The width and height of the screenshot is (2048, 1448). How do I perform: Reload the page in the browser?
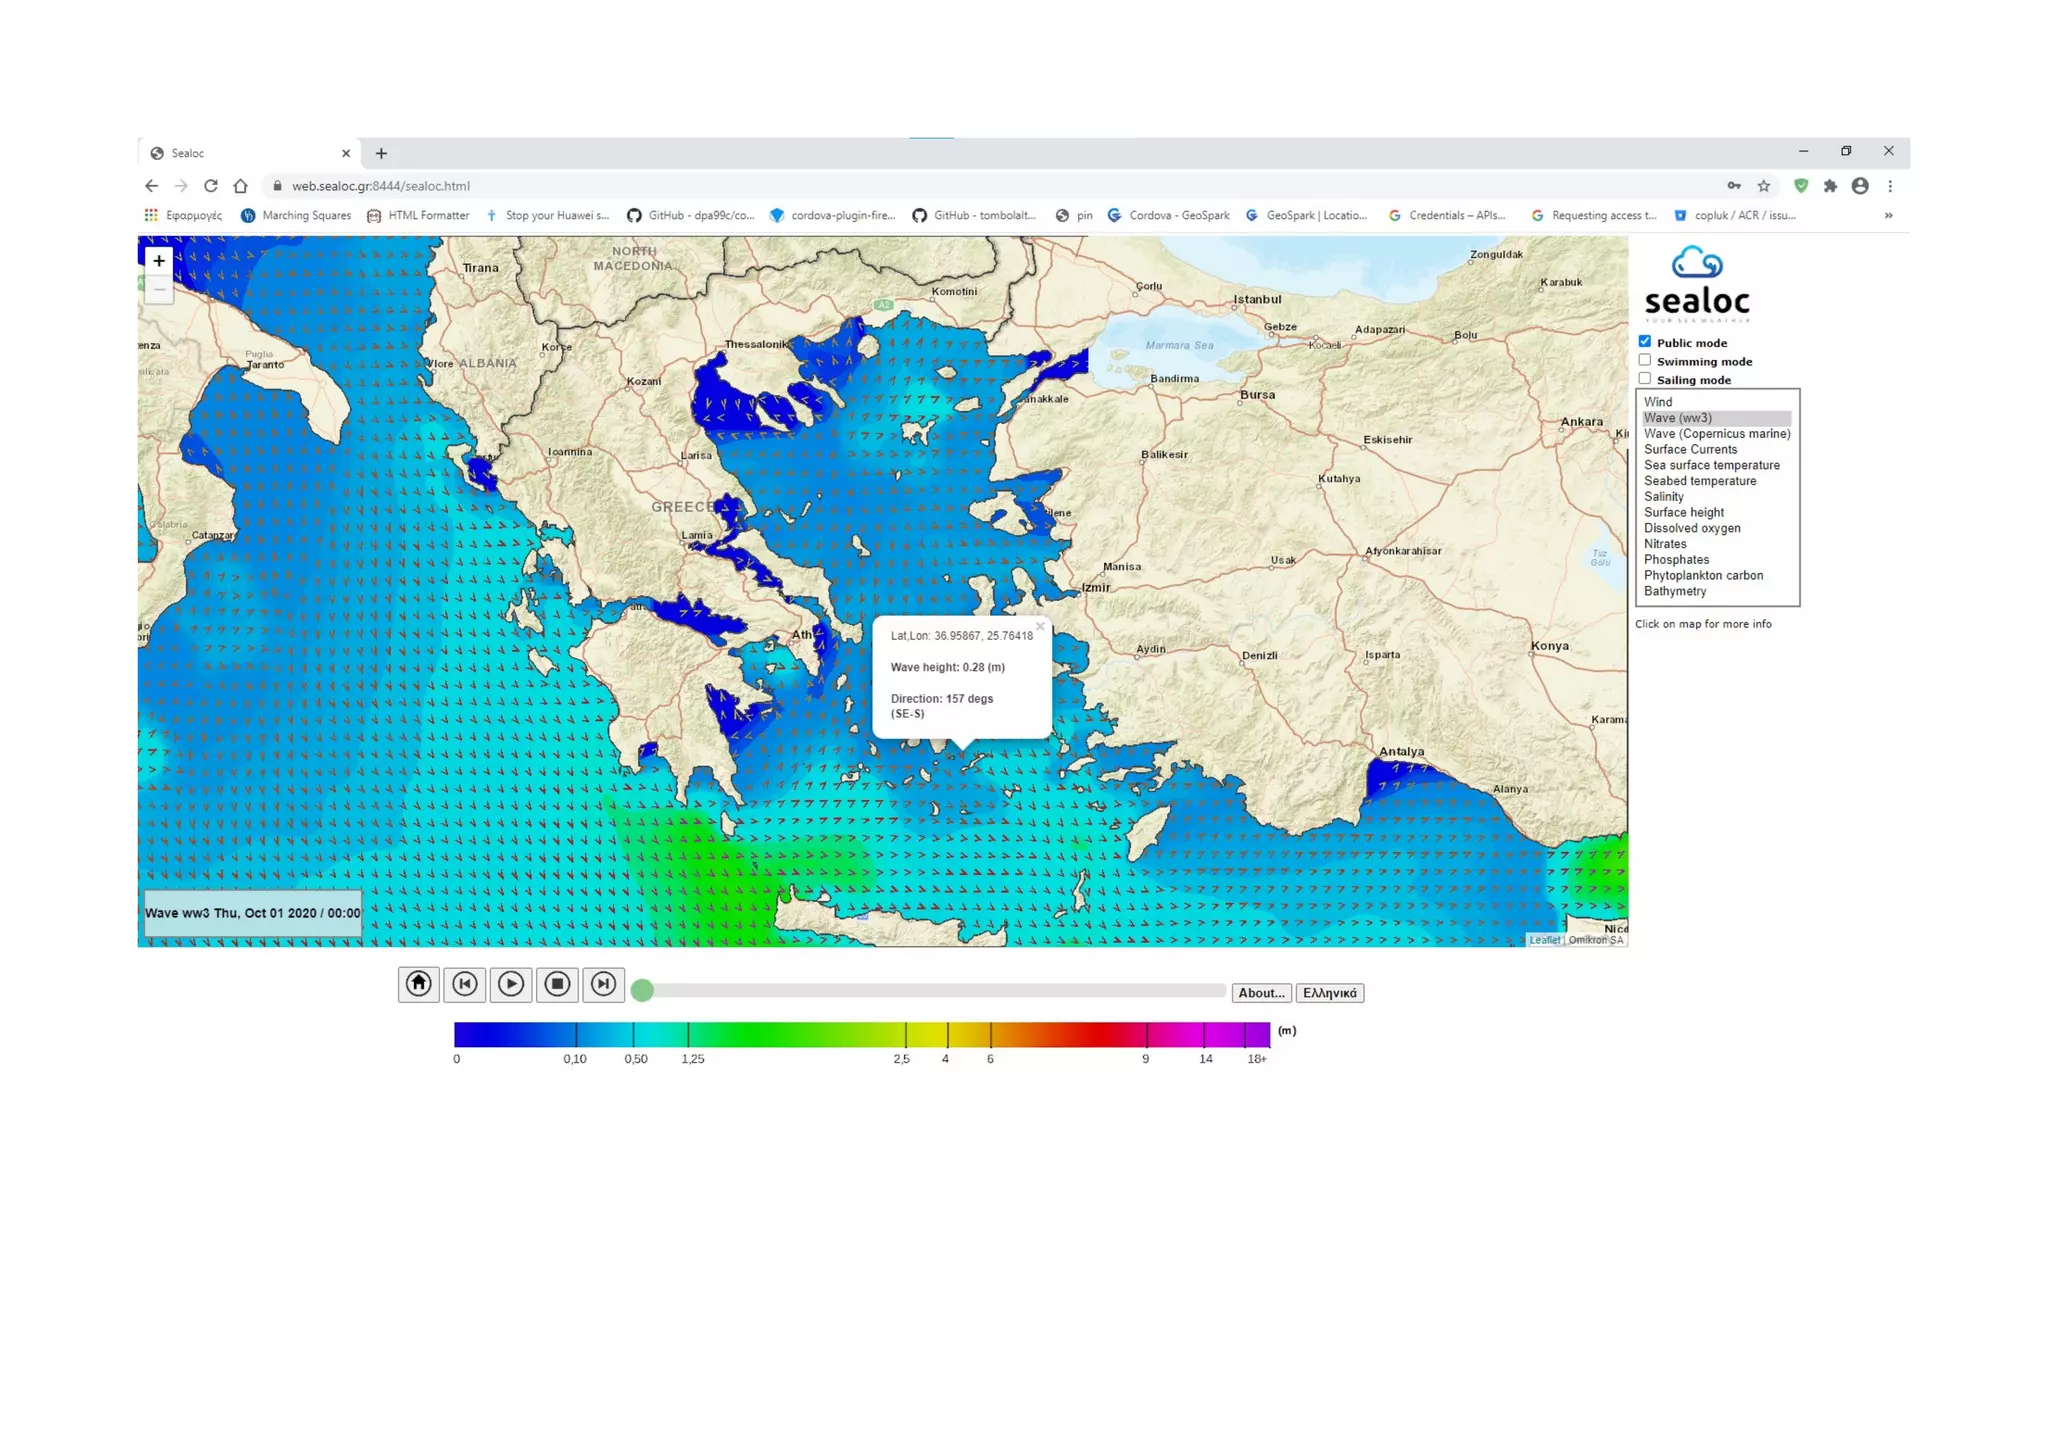click(x=211, y=186)
